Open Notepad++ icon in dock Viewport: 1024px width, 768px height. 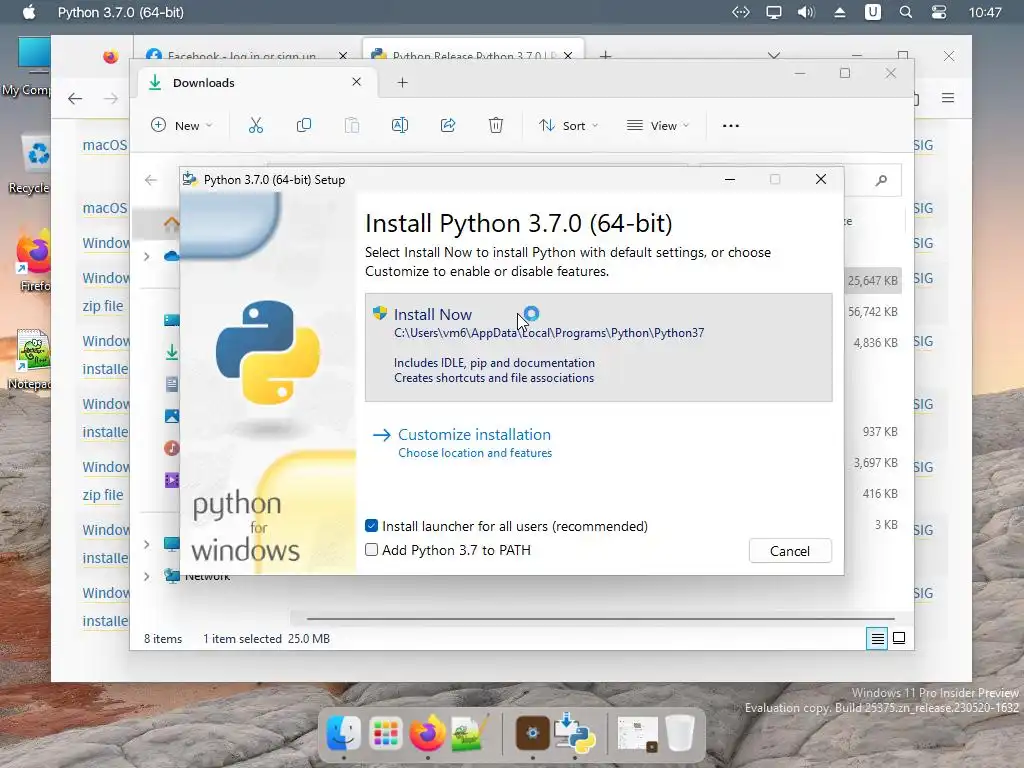pos(469,733)
